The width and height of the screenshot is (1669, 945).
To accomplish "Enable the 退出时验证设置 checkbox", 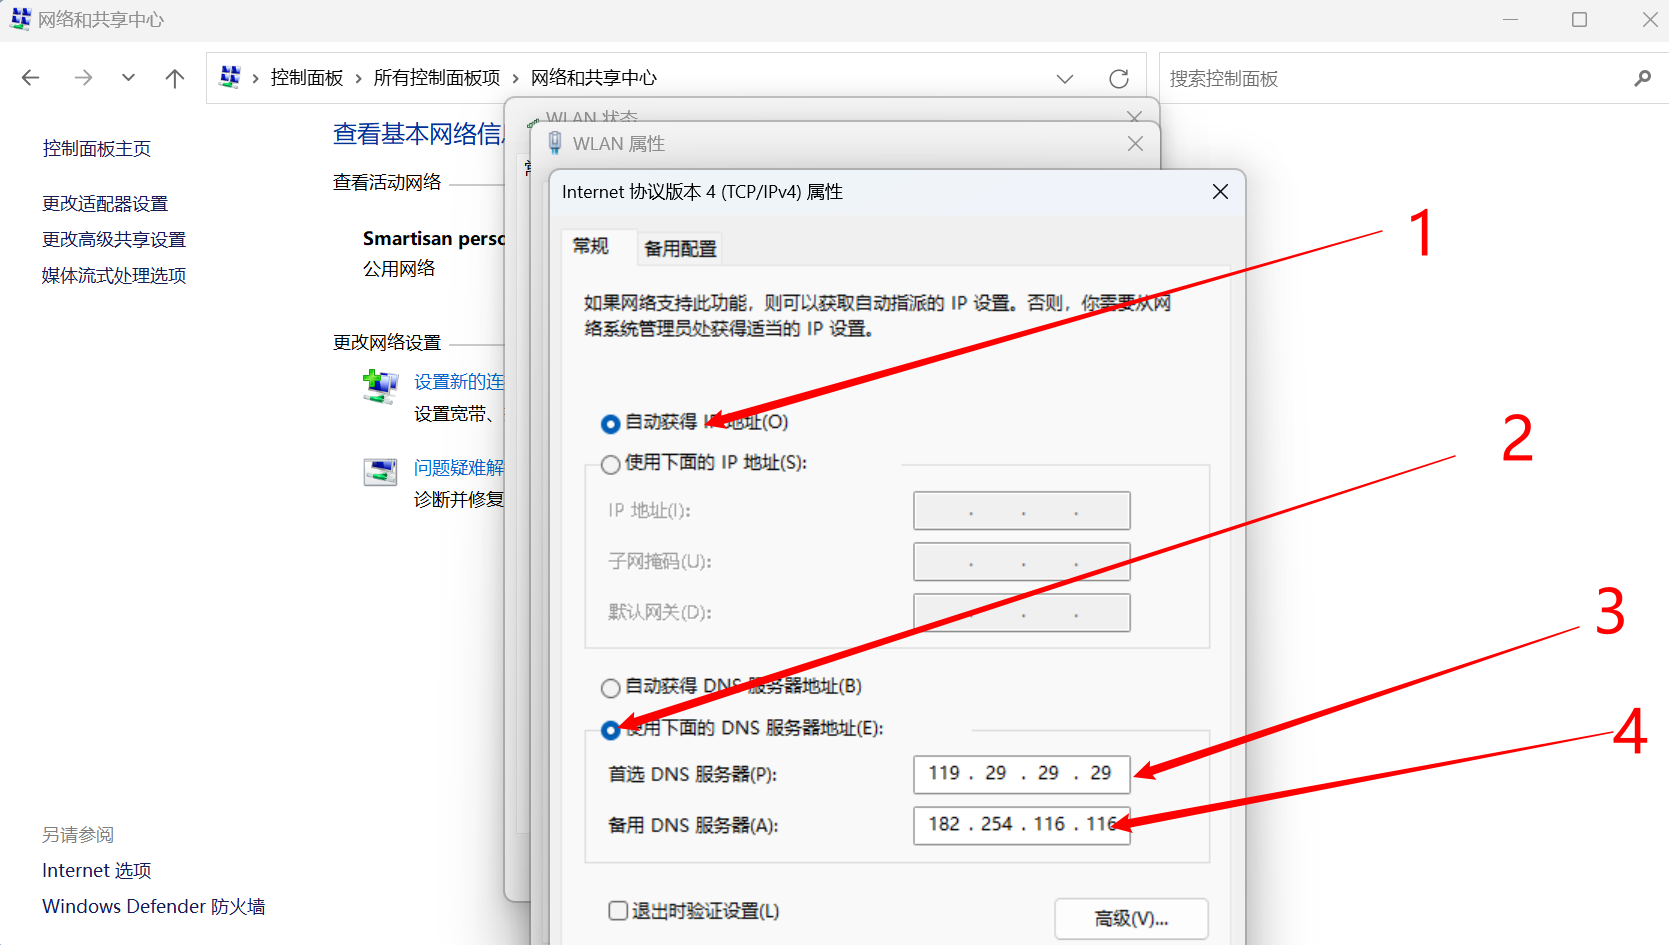I will pyautogui.click(x=617, y=911).
